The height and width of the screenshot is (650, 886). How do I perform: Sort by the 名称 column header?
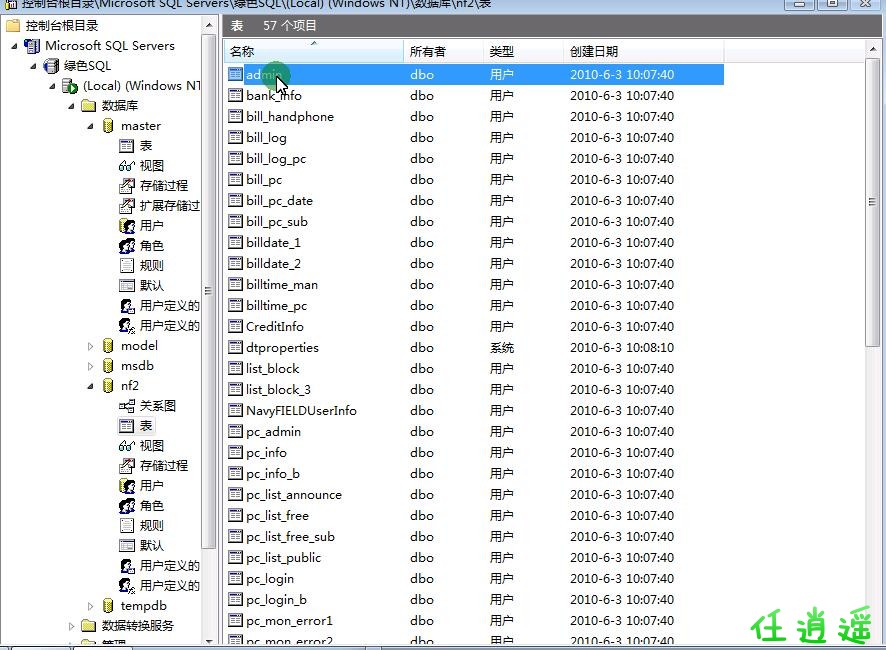pyautogui.click(x=314, y=51)
